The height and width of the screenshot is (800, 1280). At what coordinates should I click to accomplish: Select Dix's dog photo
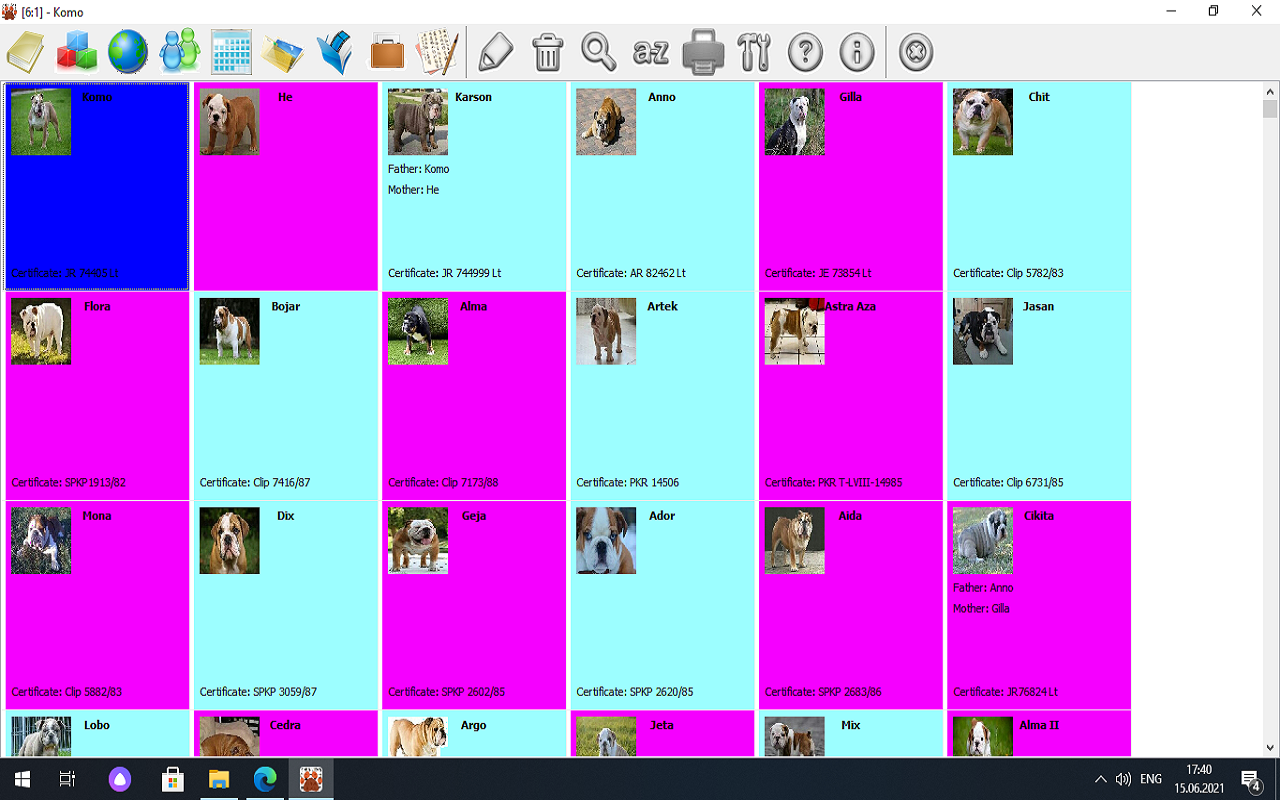click(x=229, y=541)
